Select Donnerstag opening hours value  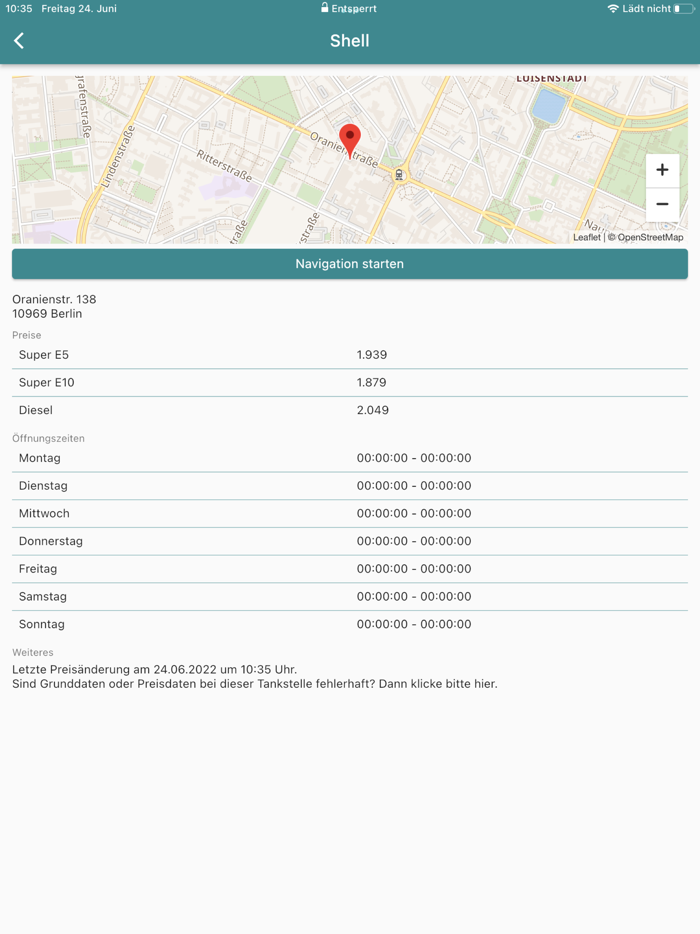(414, 541)
